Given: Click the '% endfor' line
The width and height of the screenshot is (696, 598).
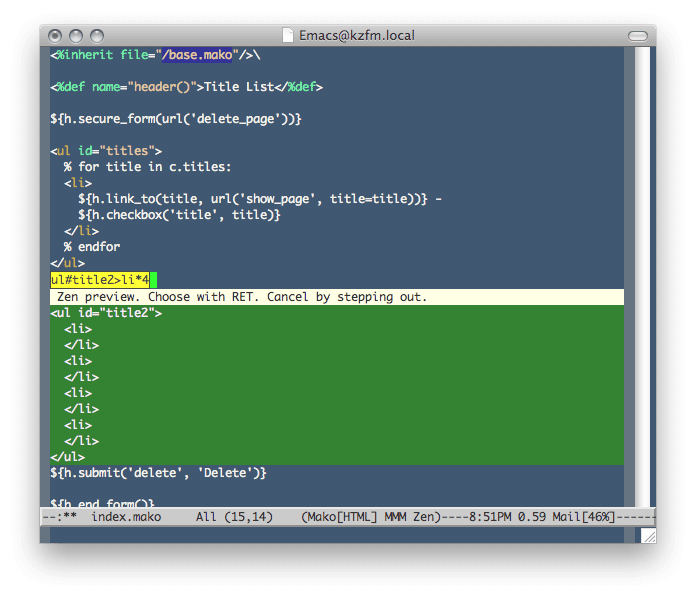Looking at the screenshot, I should (92, 247).
